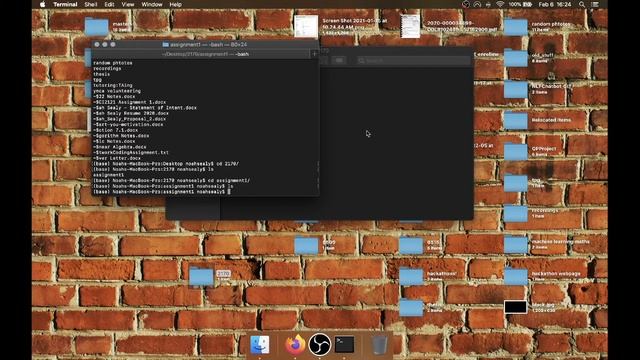Image resolution: width=640 pixels, height=360 pixels.
Task: Select the 'old_stuff' desktop folder
Action: coord(516,58)
